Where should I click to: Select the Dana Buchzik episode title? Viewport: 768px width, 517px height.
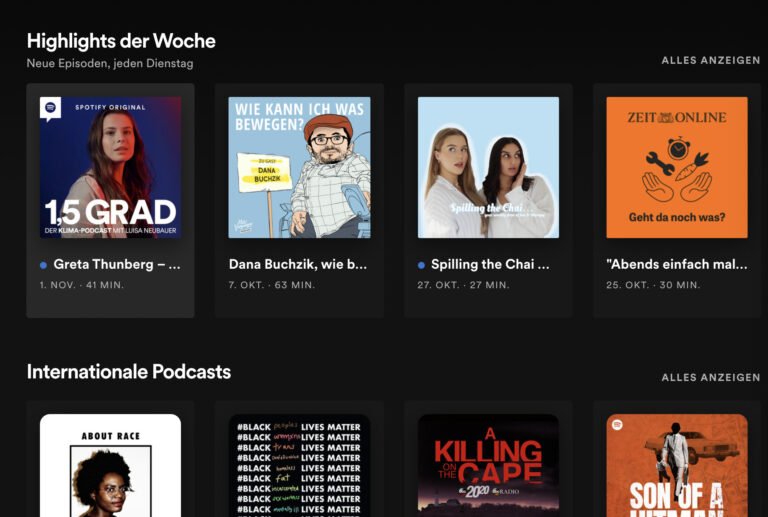(298, 264)
